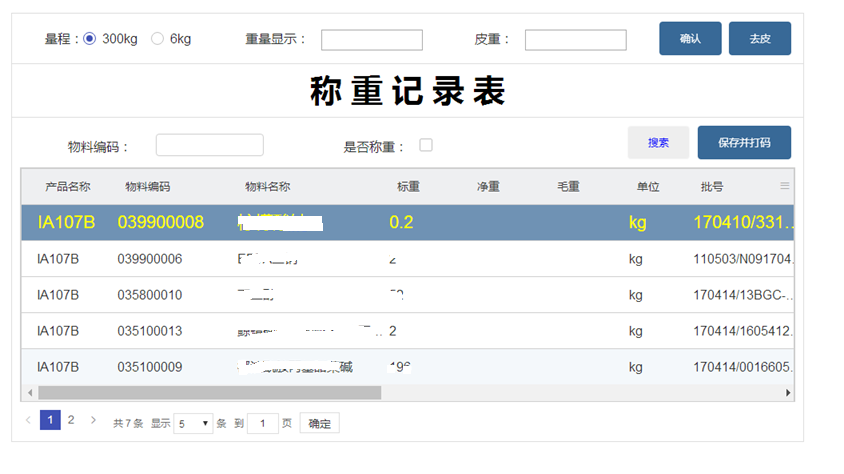Click the 确认 button
Screen dimensions: 844x474
coord(690,39)
